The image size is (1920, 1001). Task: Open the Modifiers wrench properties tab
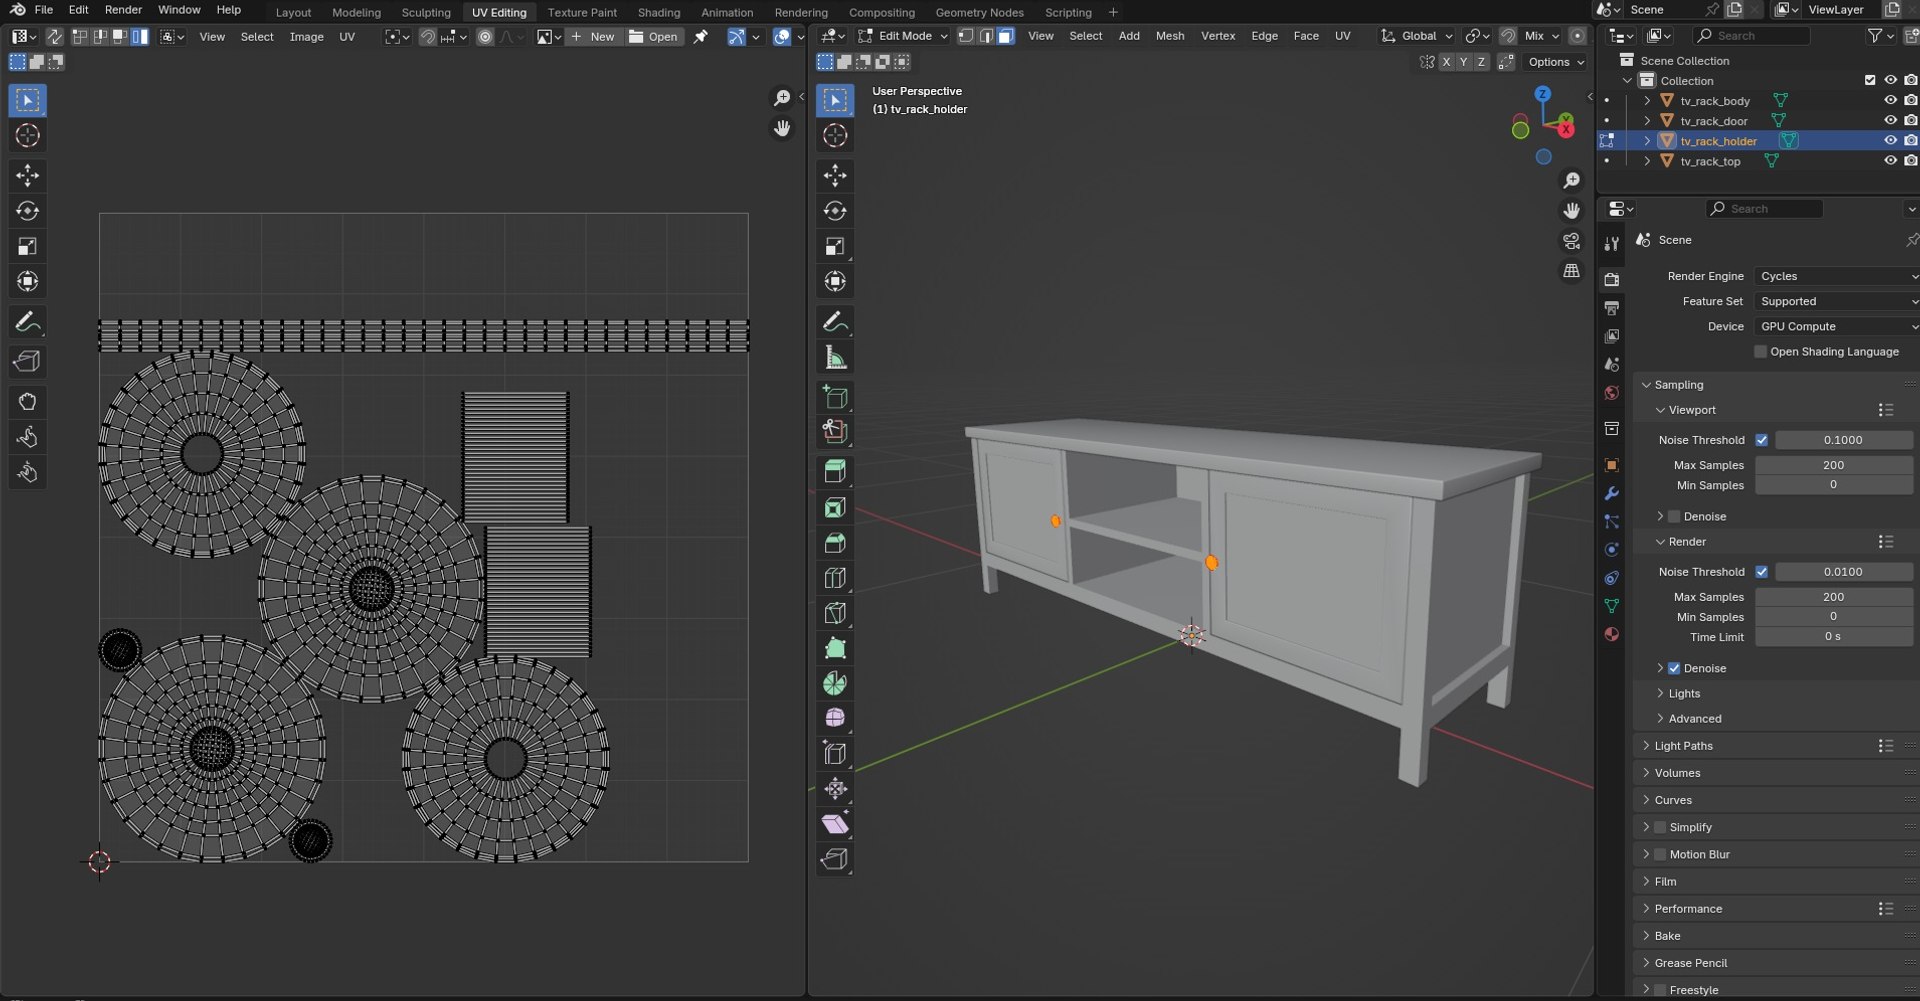1611,494
